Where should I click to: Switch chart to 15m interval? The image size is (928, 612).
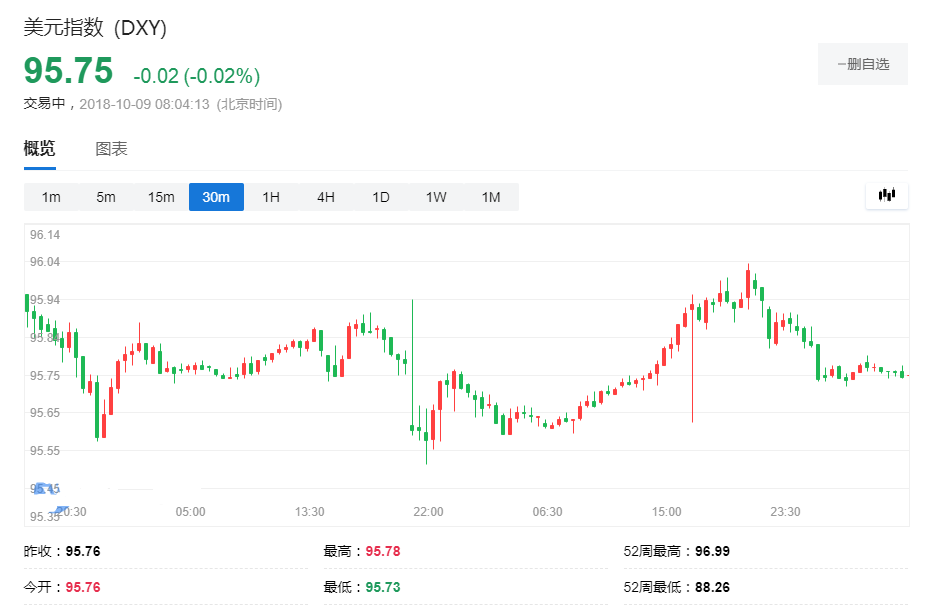(161, 197)
